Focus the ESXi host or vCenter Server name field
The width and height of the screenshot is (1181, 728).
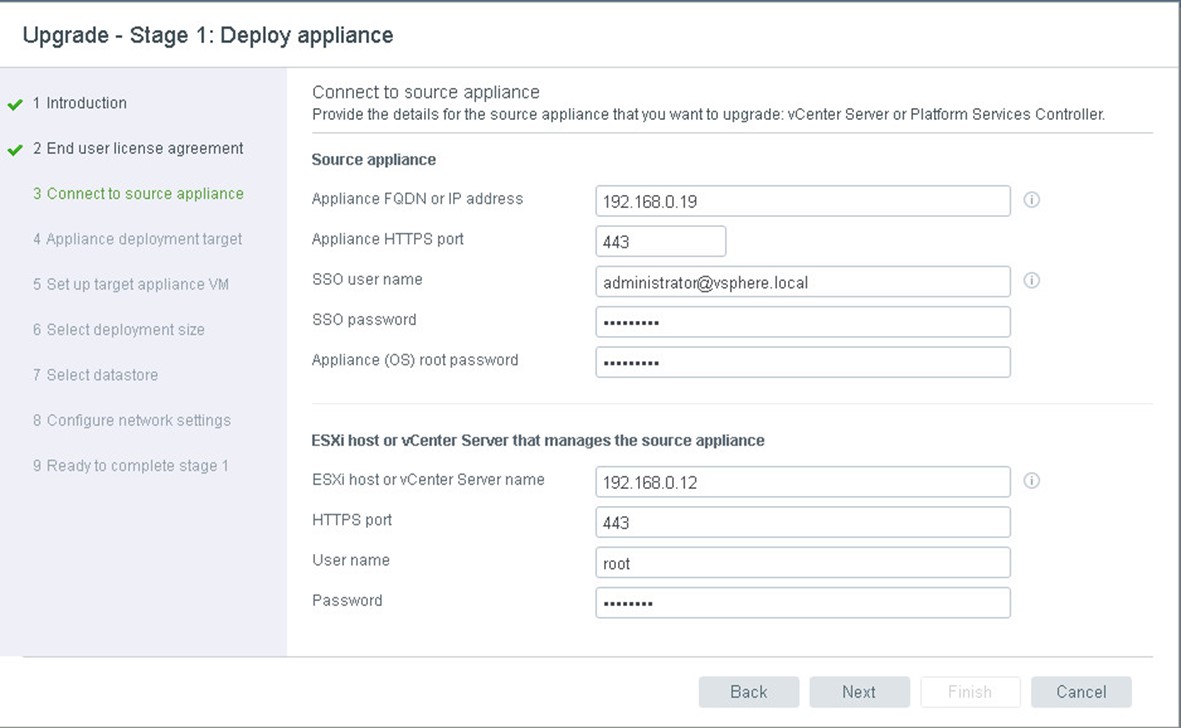pyautogui.click(x=803, y=482)
